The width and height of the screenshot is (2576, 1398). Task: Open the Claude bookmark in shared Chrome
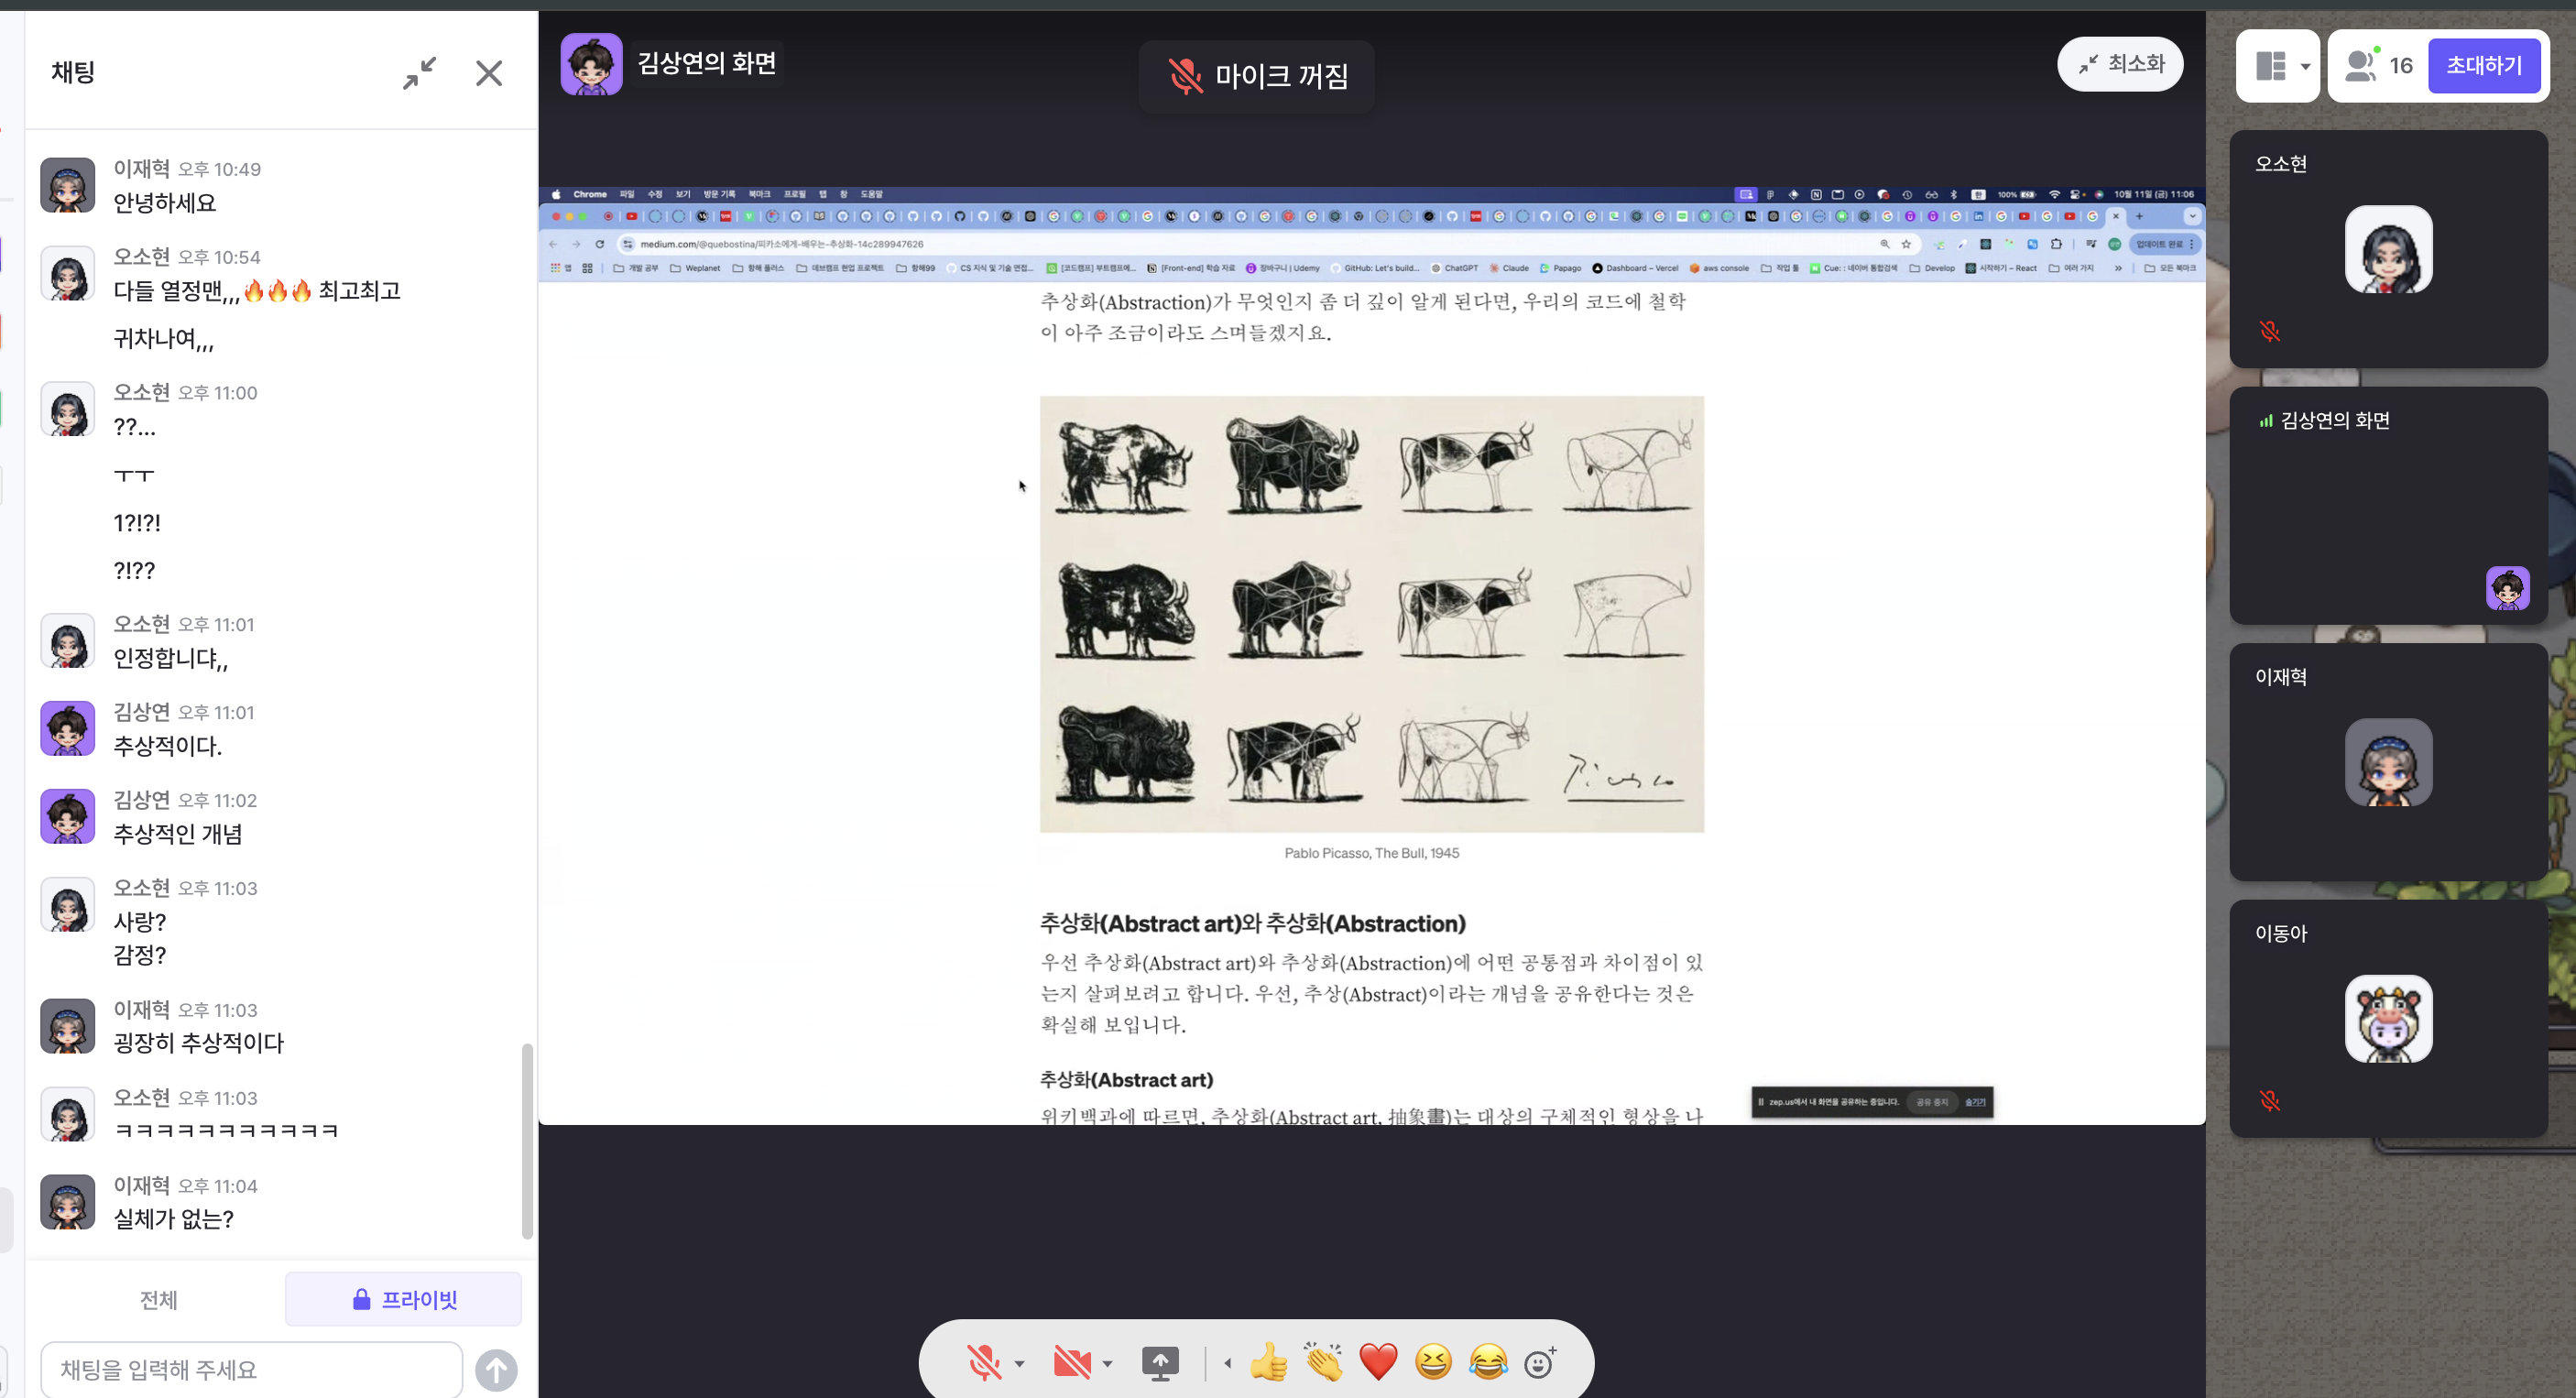tap(1509, 268)
